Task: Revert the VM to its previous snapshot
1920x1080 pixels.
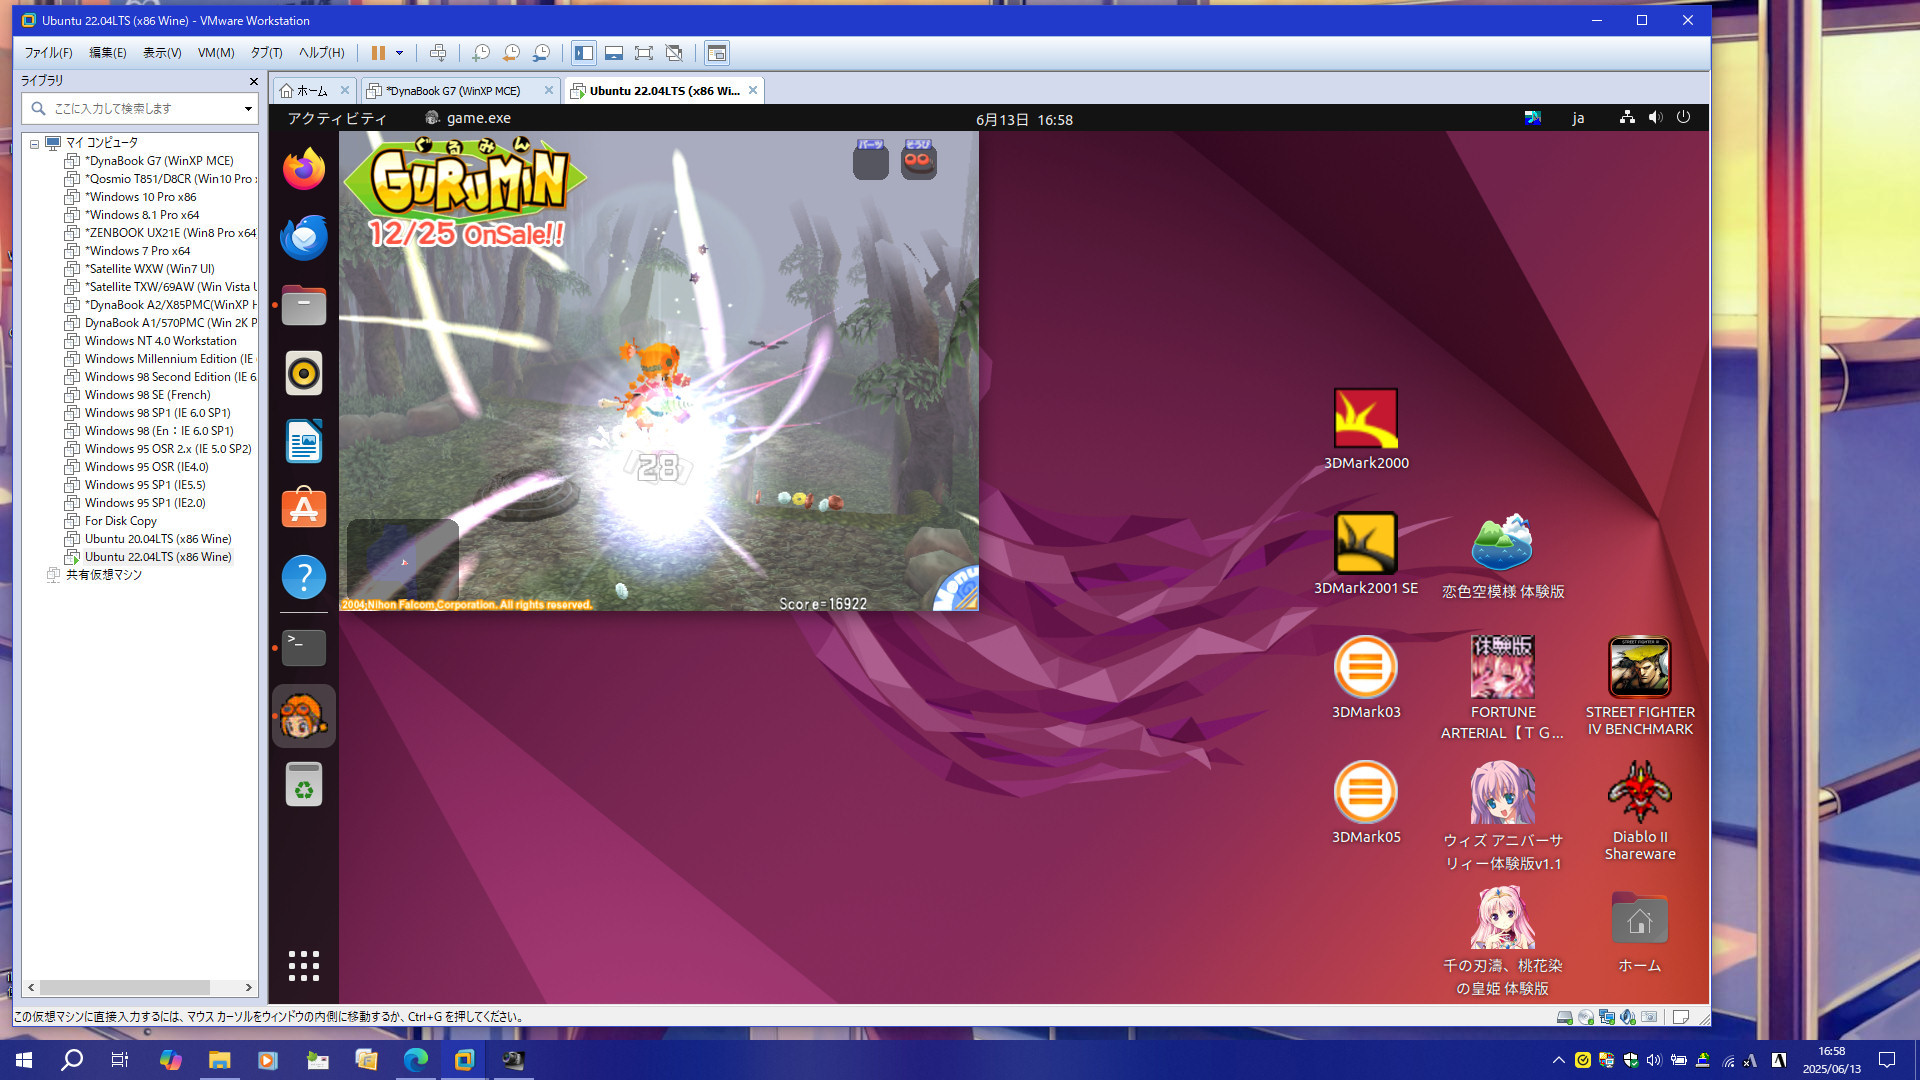Action: point(511,53)
